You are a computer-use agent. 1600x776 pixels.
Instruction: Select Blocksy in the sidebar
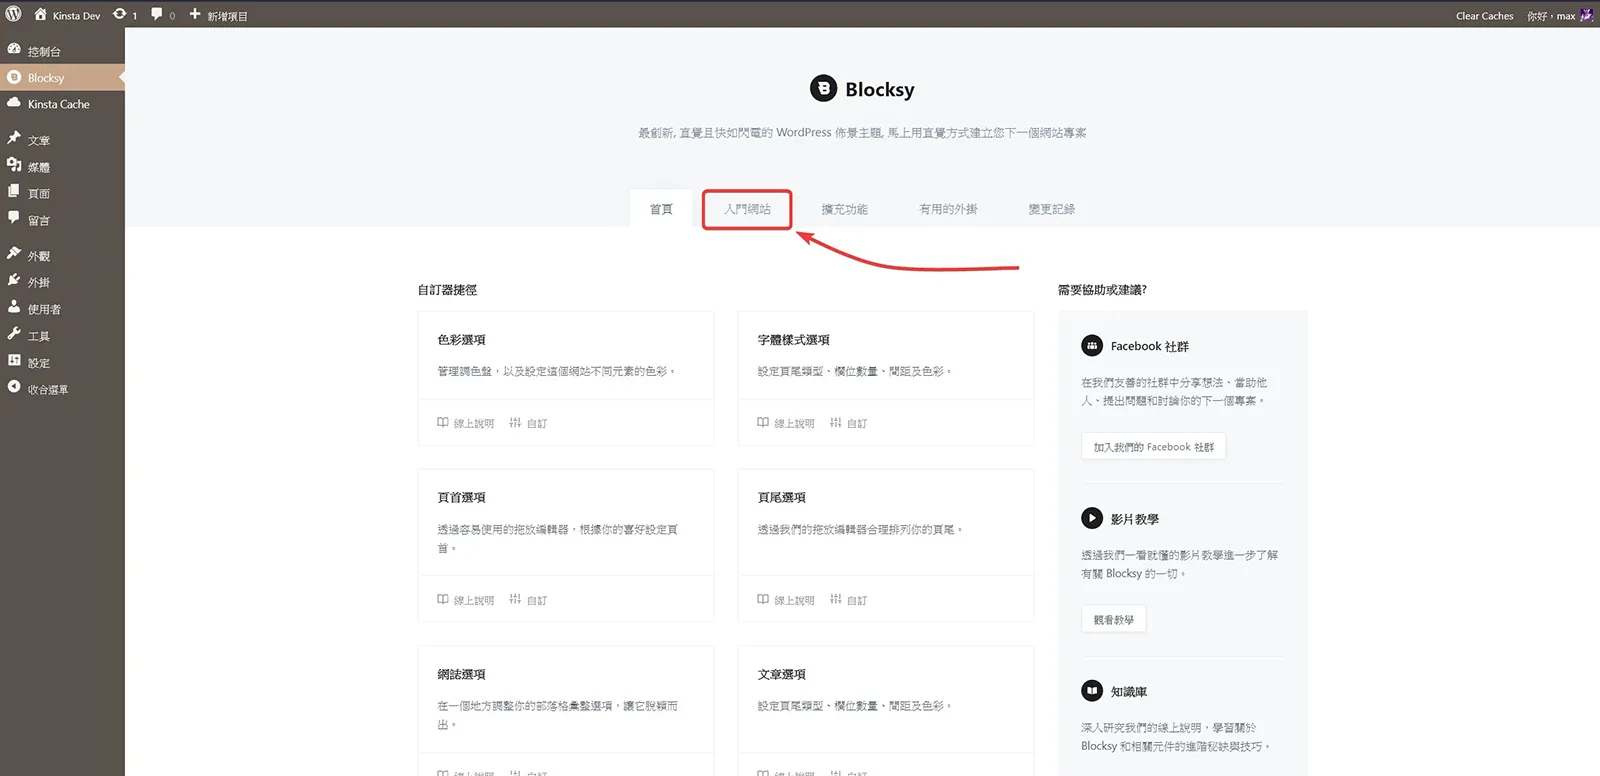tap(62, 77)
